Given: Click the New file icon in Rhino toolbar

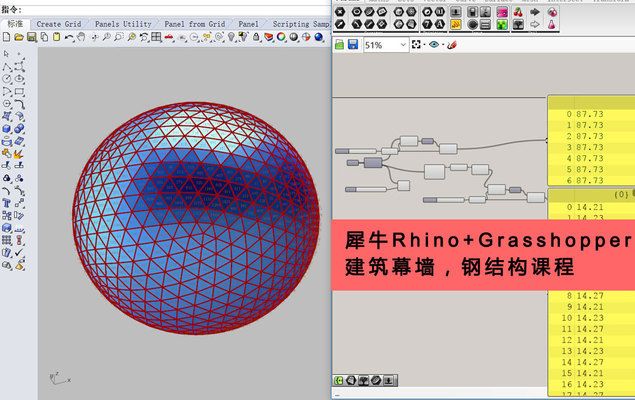Looking at the screenshot, I should point(7,37).
